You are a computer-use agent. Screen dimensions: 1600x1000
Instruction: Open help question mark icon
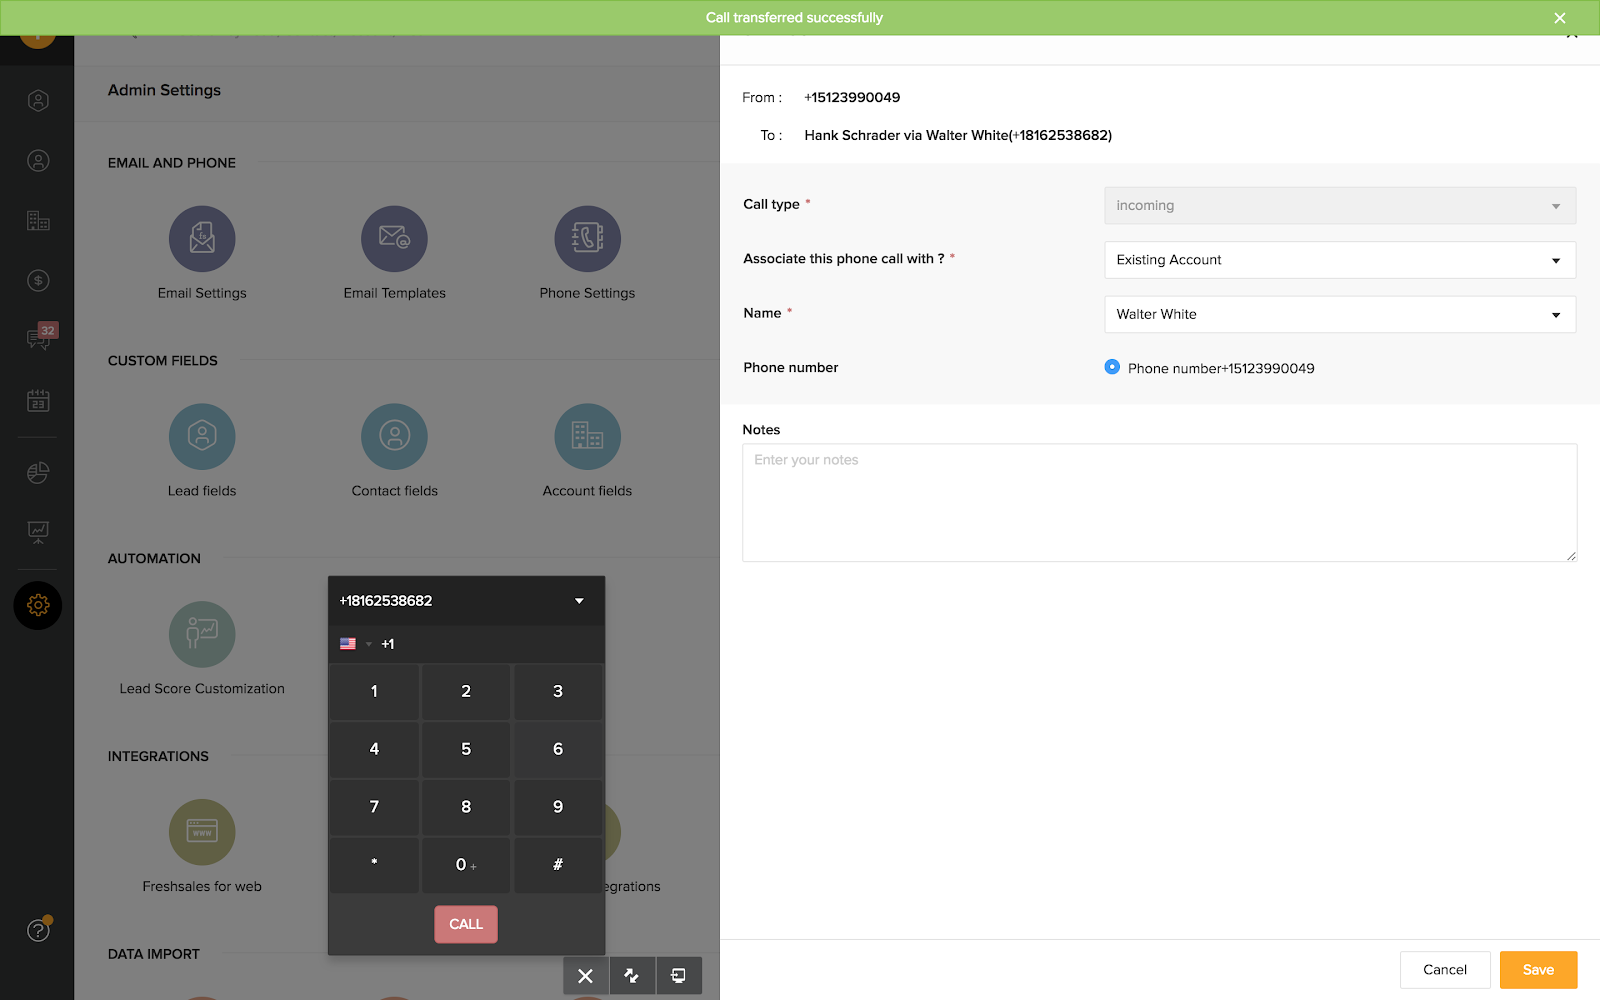[38, 930]
